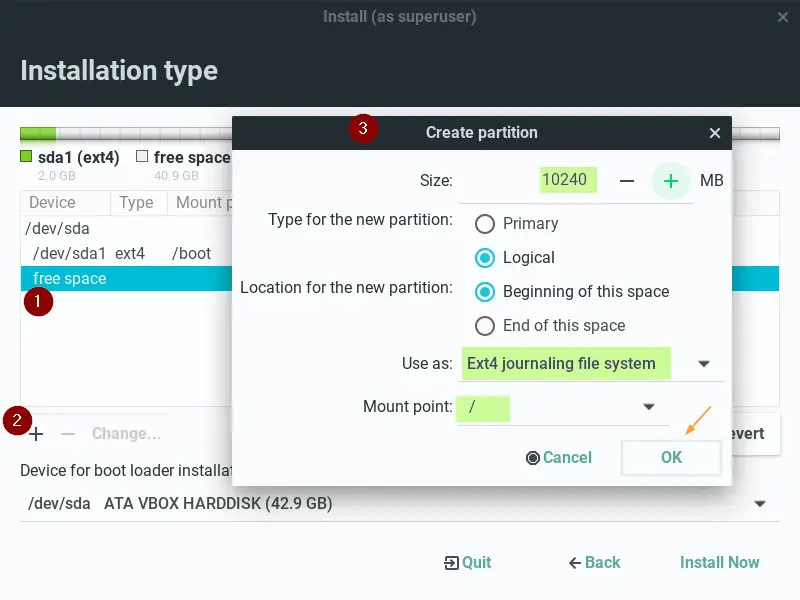Click Install Now
Screen dimensions: 800x600
click(719, 563)
